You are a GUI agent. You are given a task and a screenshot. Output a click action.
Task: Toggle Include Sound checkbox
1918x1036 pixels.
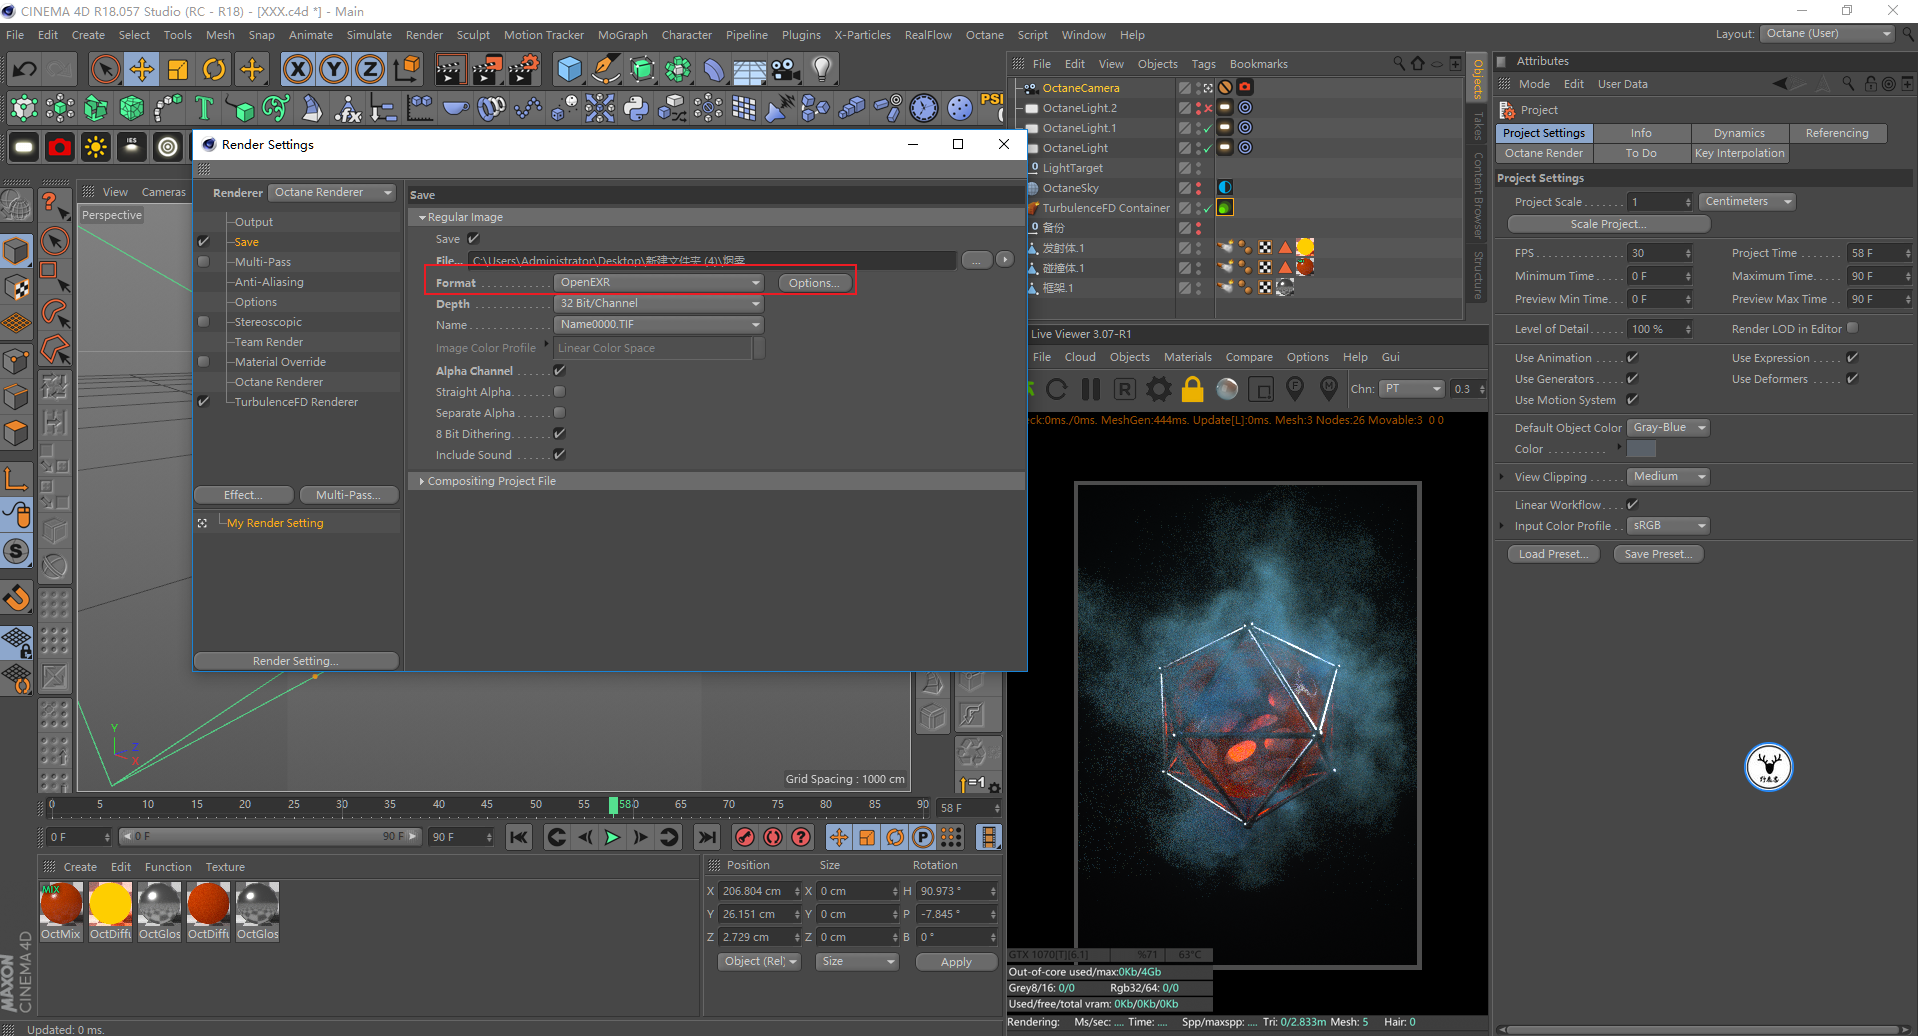point(560,454)
